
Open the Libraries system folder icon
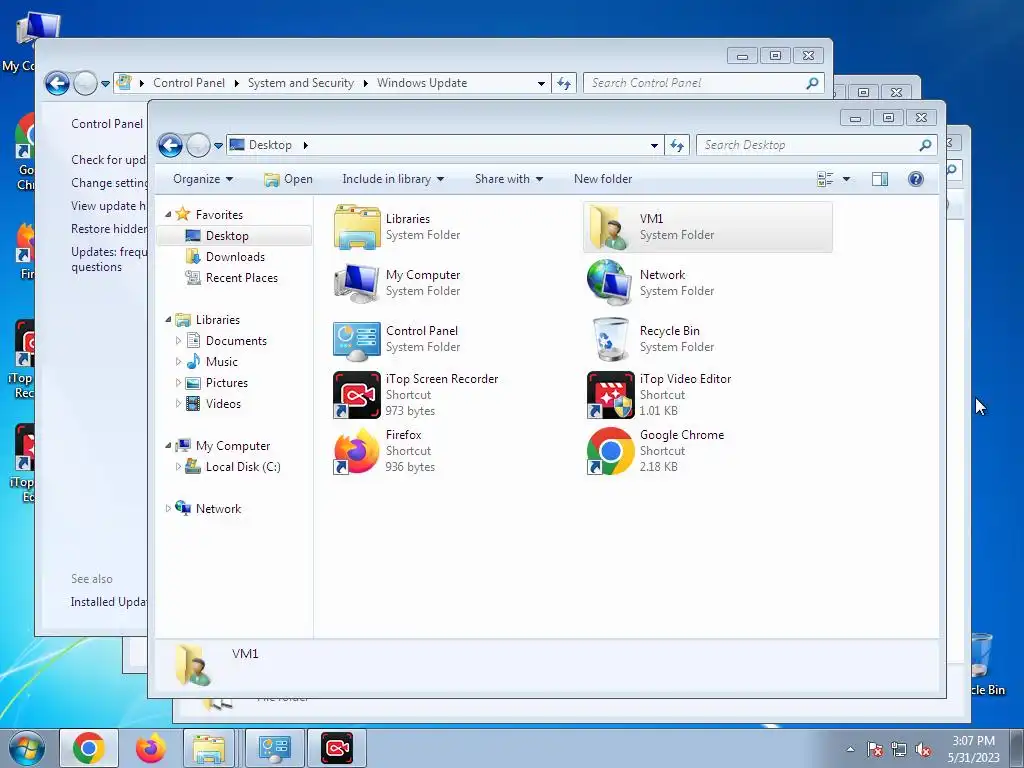357,227
